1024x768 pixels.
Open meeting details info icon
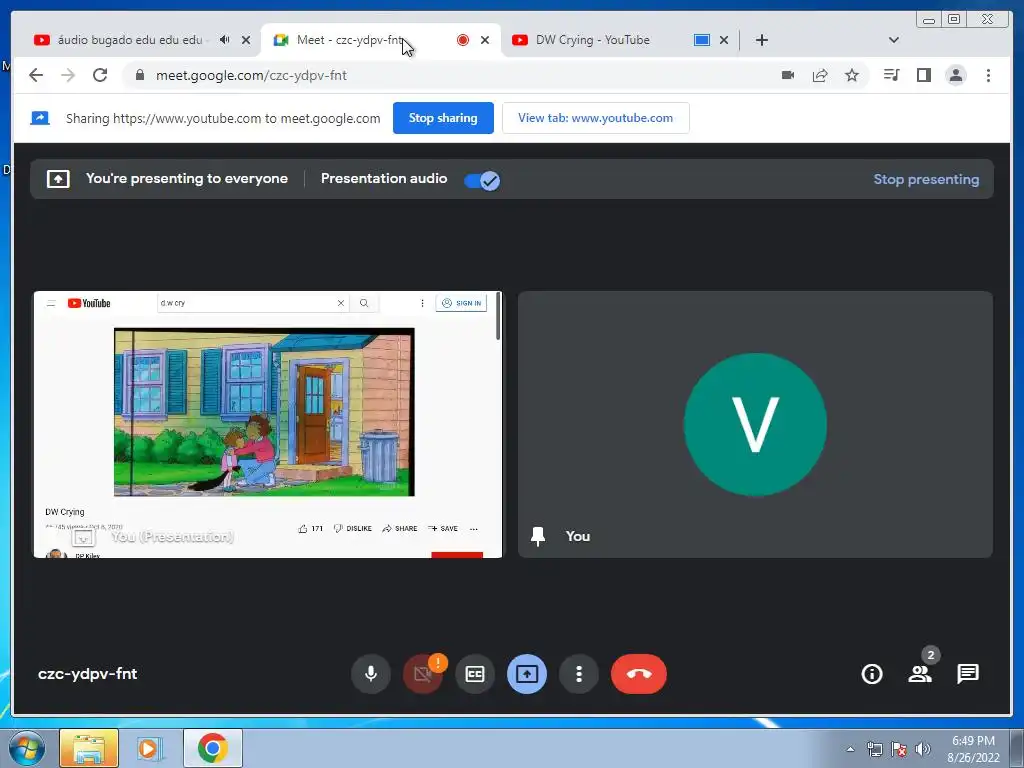pos(872,673)
